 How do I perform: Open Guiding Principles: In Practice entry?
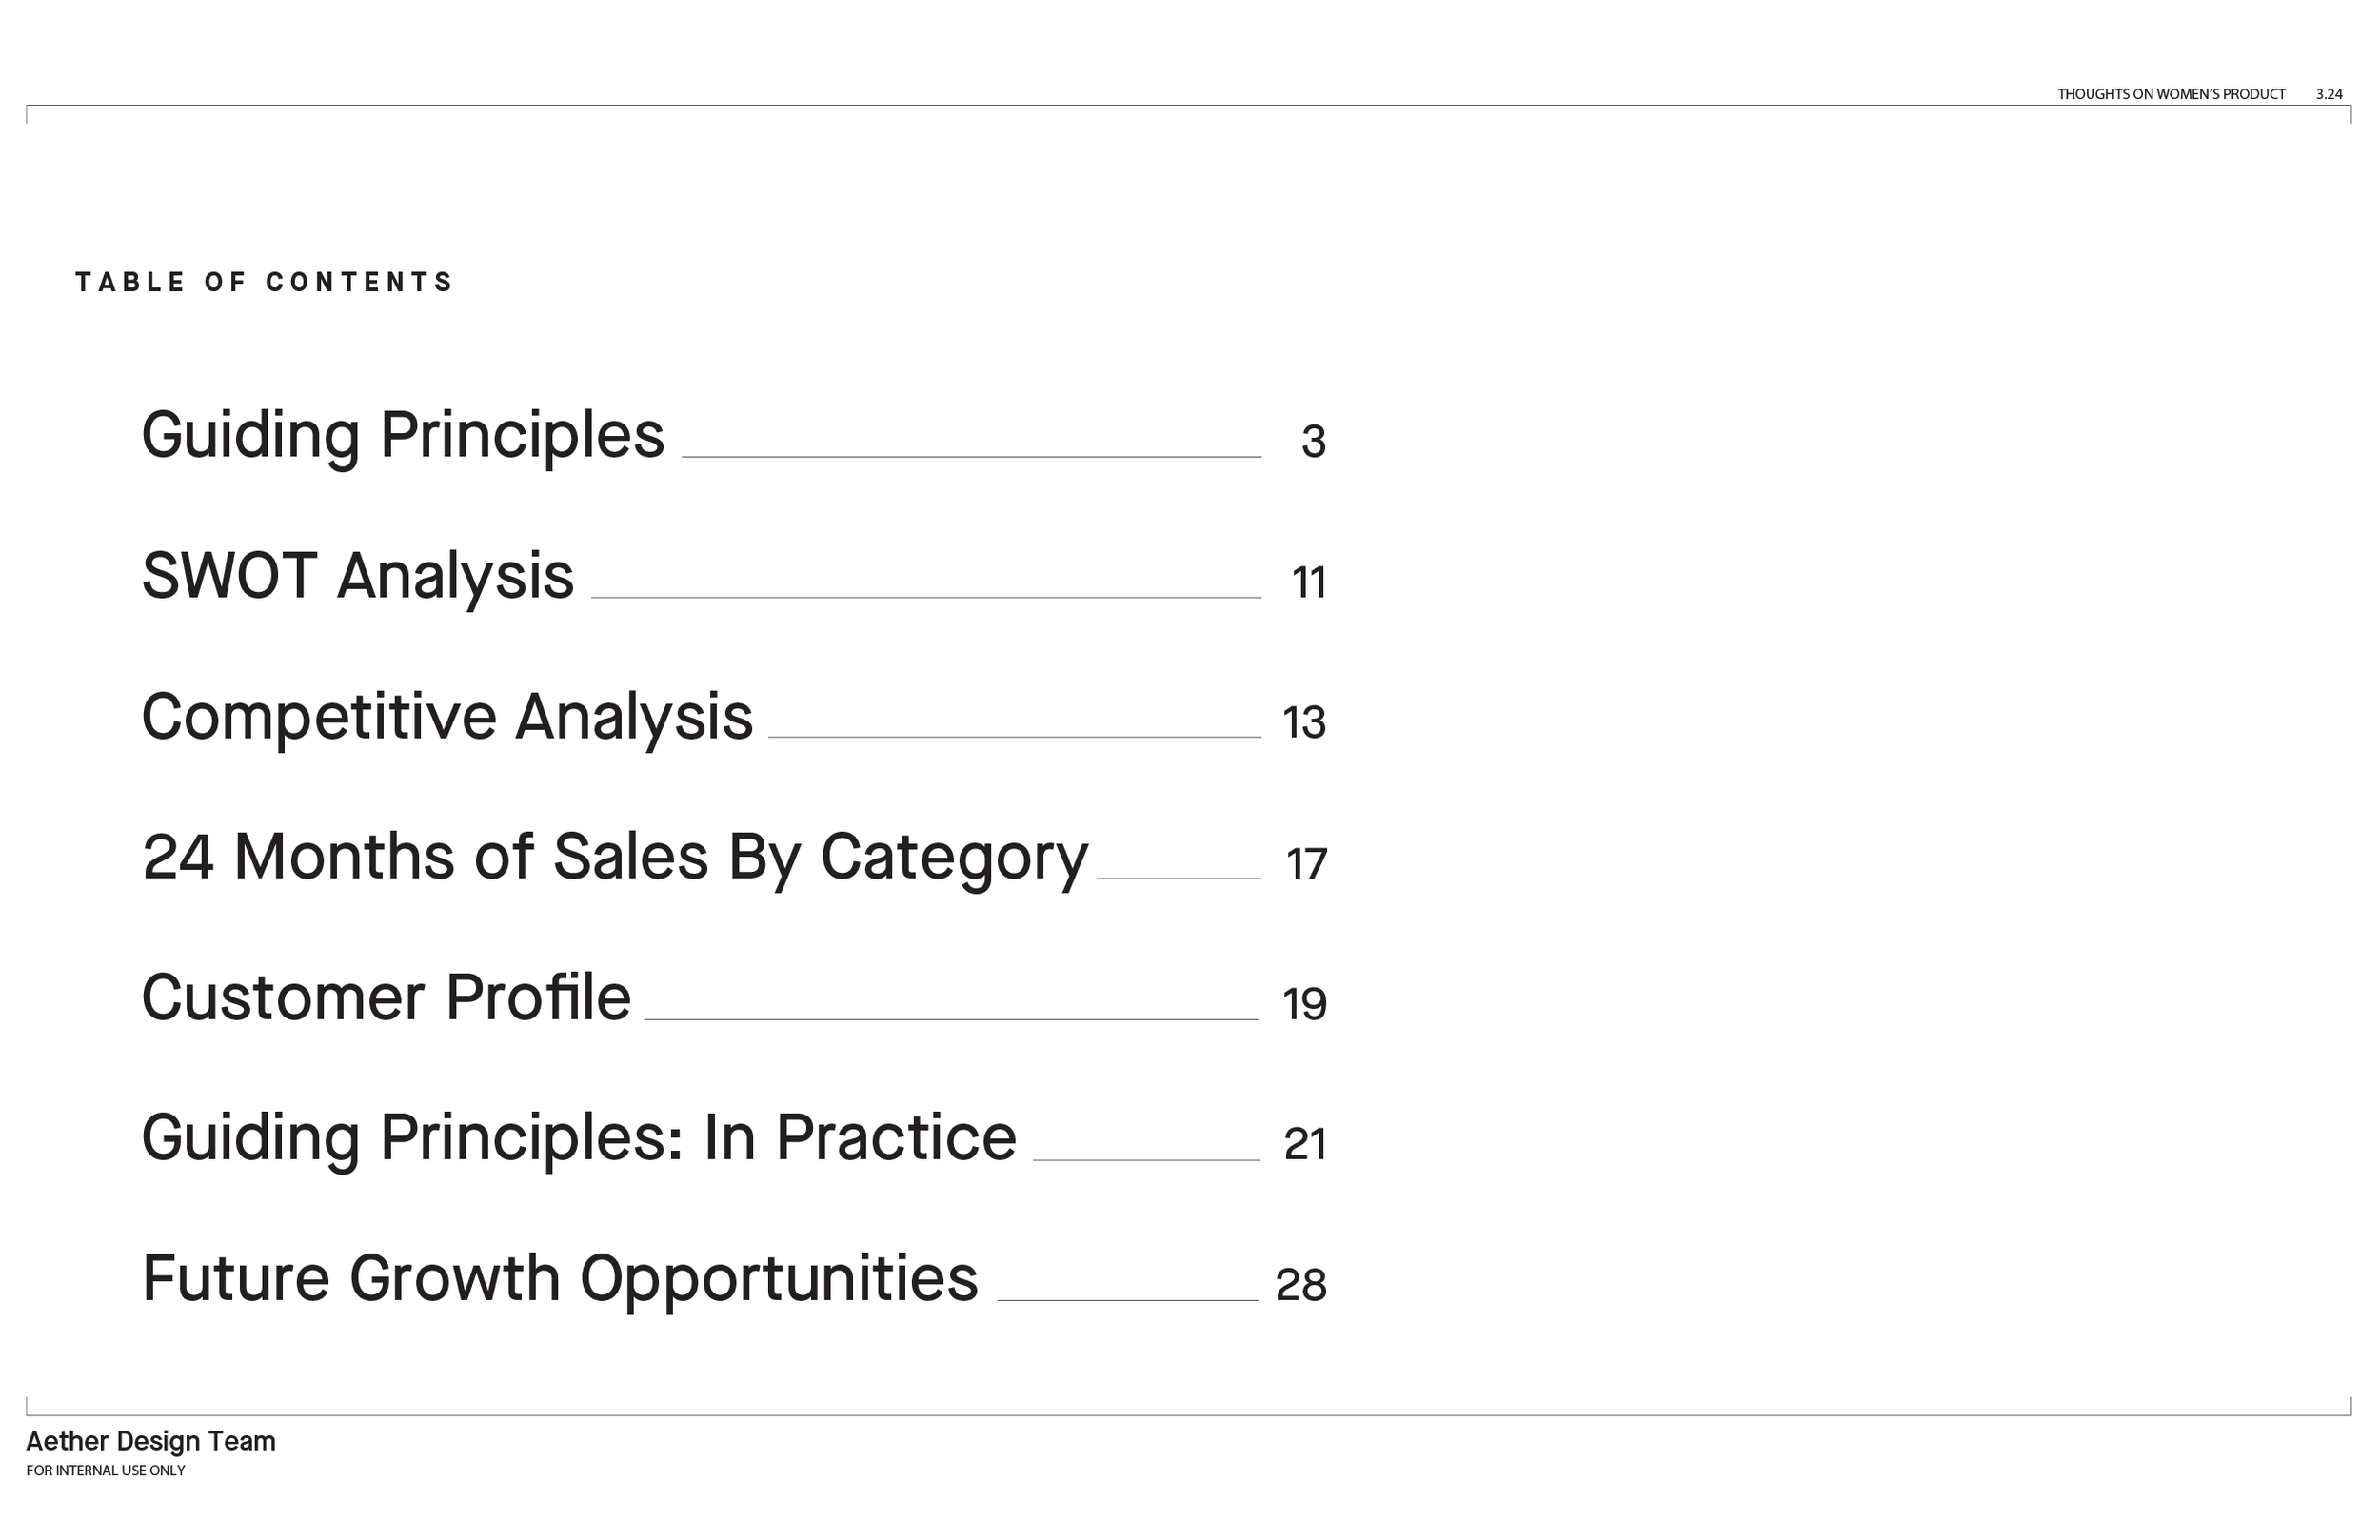(579, 1139)
